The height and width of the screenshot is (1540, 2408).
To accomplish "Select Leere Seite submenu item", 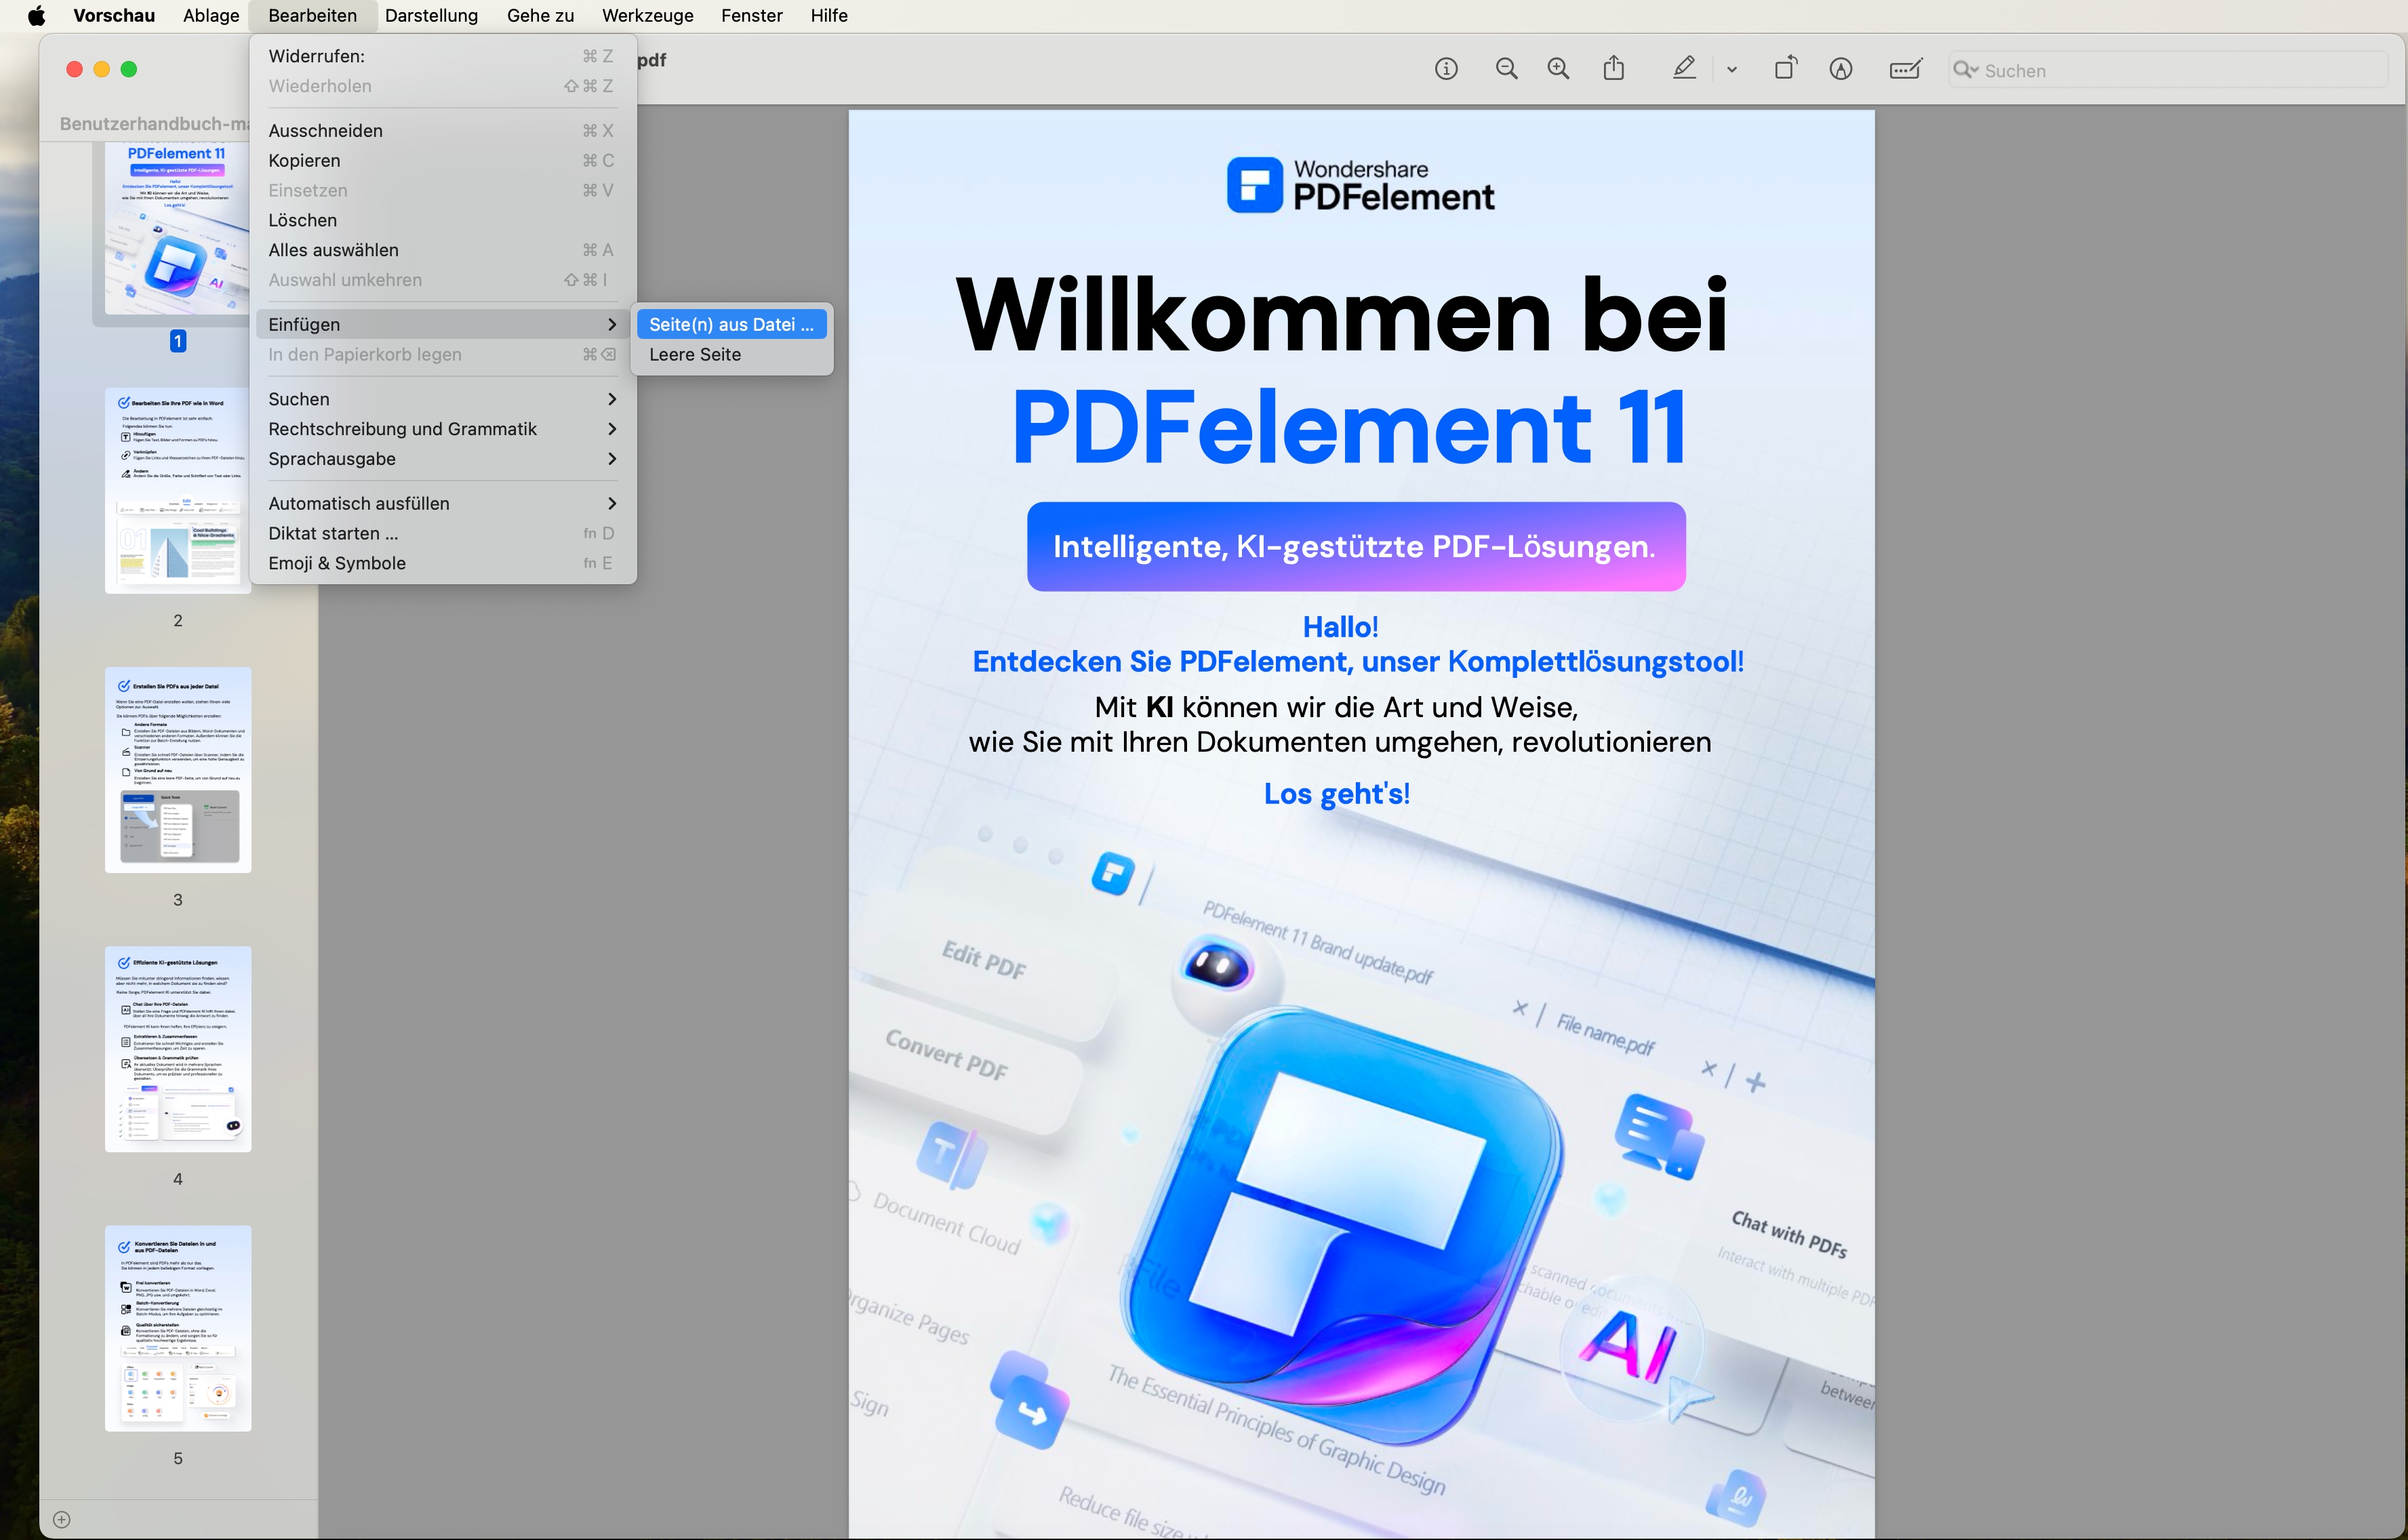I will click(731, 354).
